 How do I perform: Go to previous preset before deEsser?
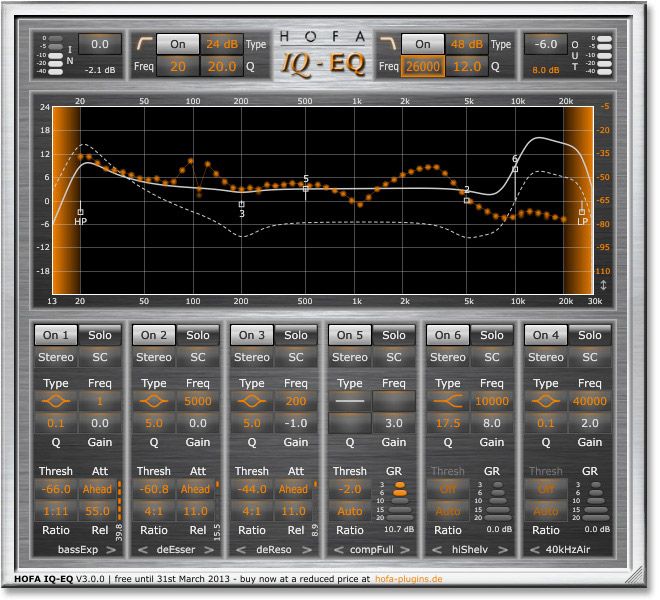143,549
